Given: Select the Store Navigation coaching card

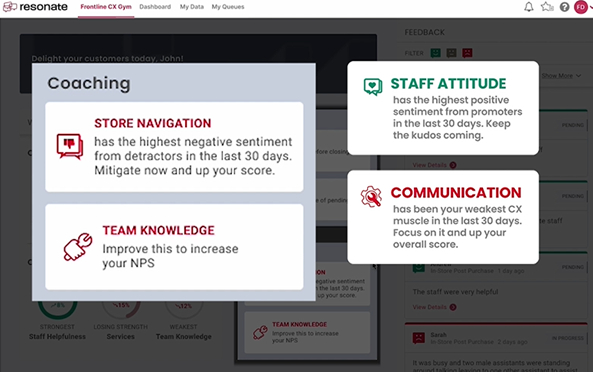Looking at the screenshot, I should 174,147.
